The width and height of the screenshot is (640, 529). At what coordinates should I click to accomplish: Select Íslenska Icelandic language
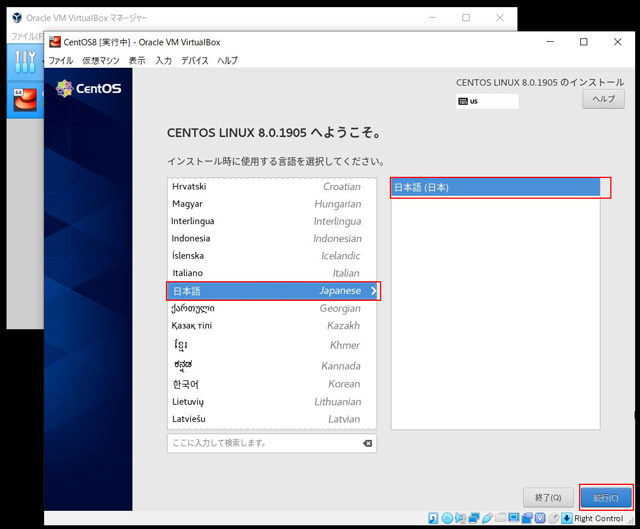click(272, 256)
